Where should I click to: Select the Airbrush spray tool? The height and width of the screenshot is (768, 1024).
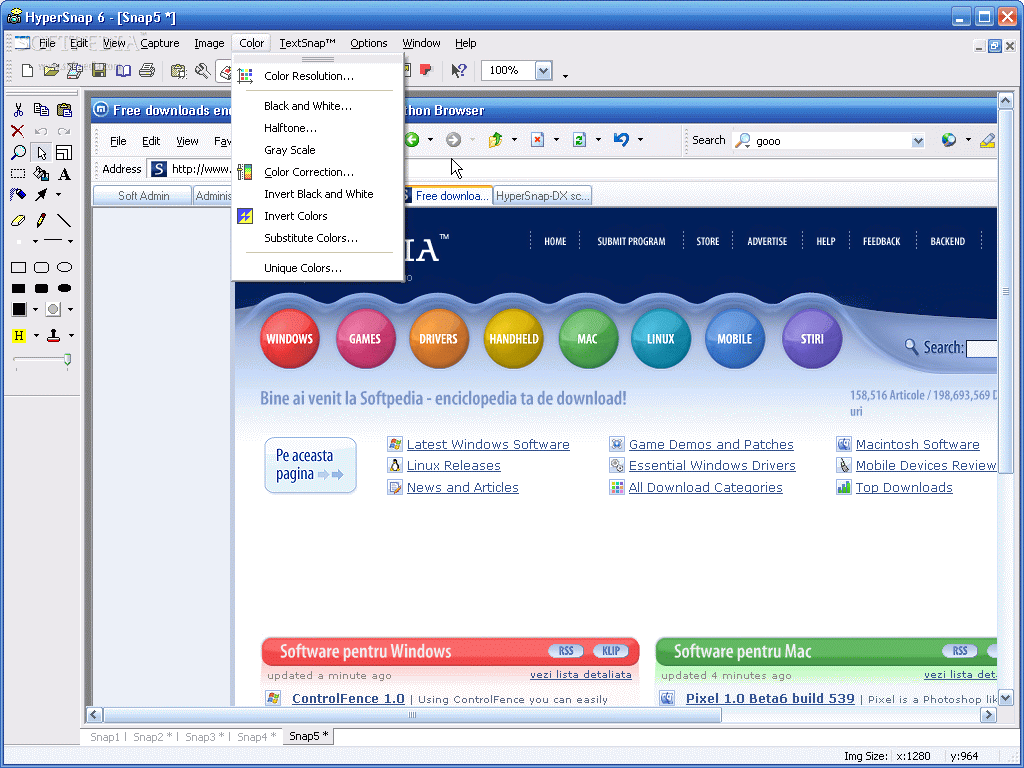coord(18,195)
